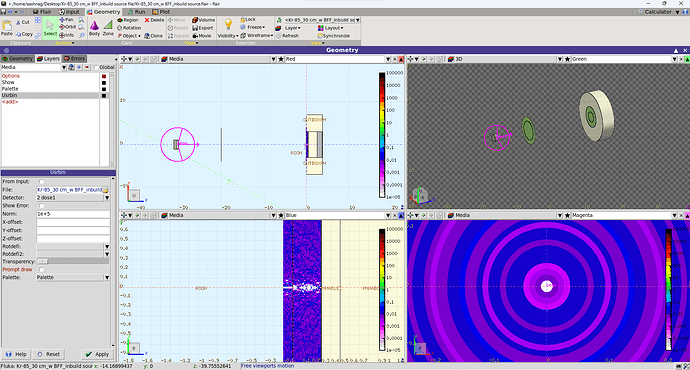This screenshot has width=690, height=370.
Task: Open the Media layer selector dropdown in Layers panel
Action: point(64,67)
